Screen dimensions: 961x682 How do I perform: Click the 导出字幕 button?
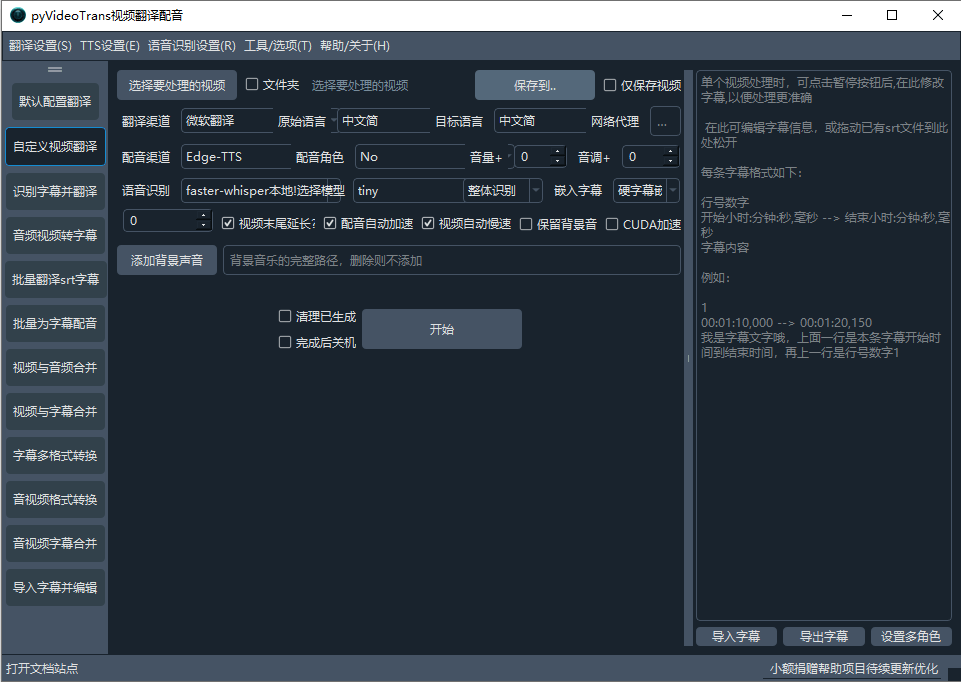[x=823, y=636]
